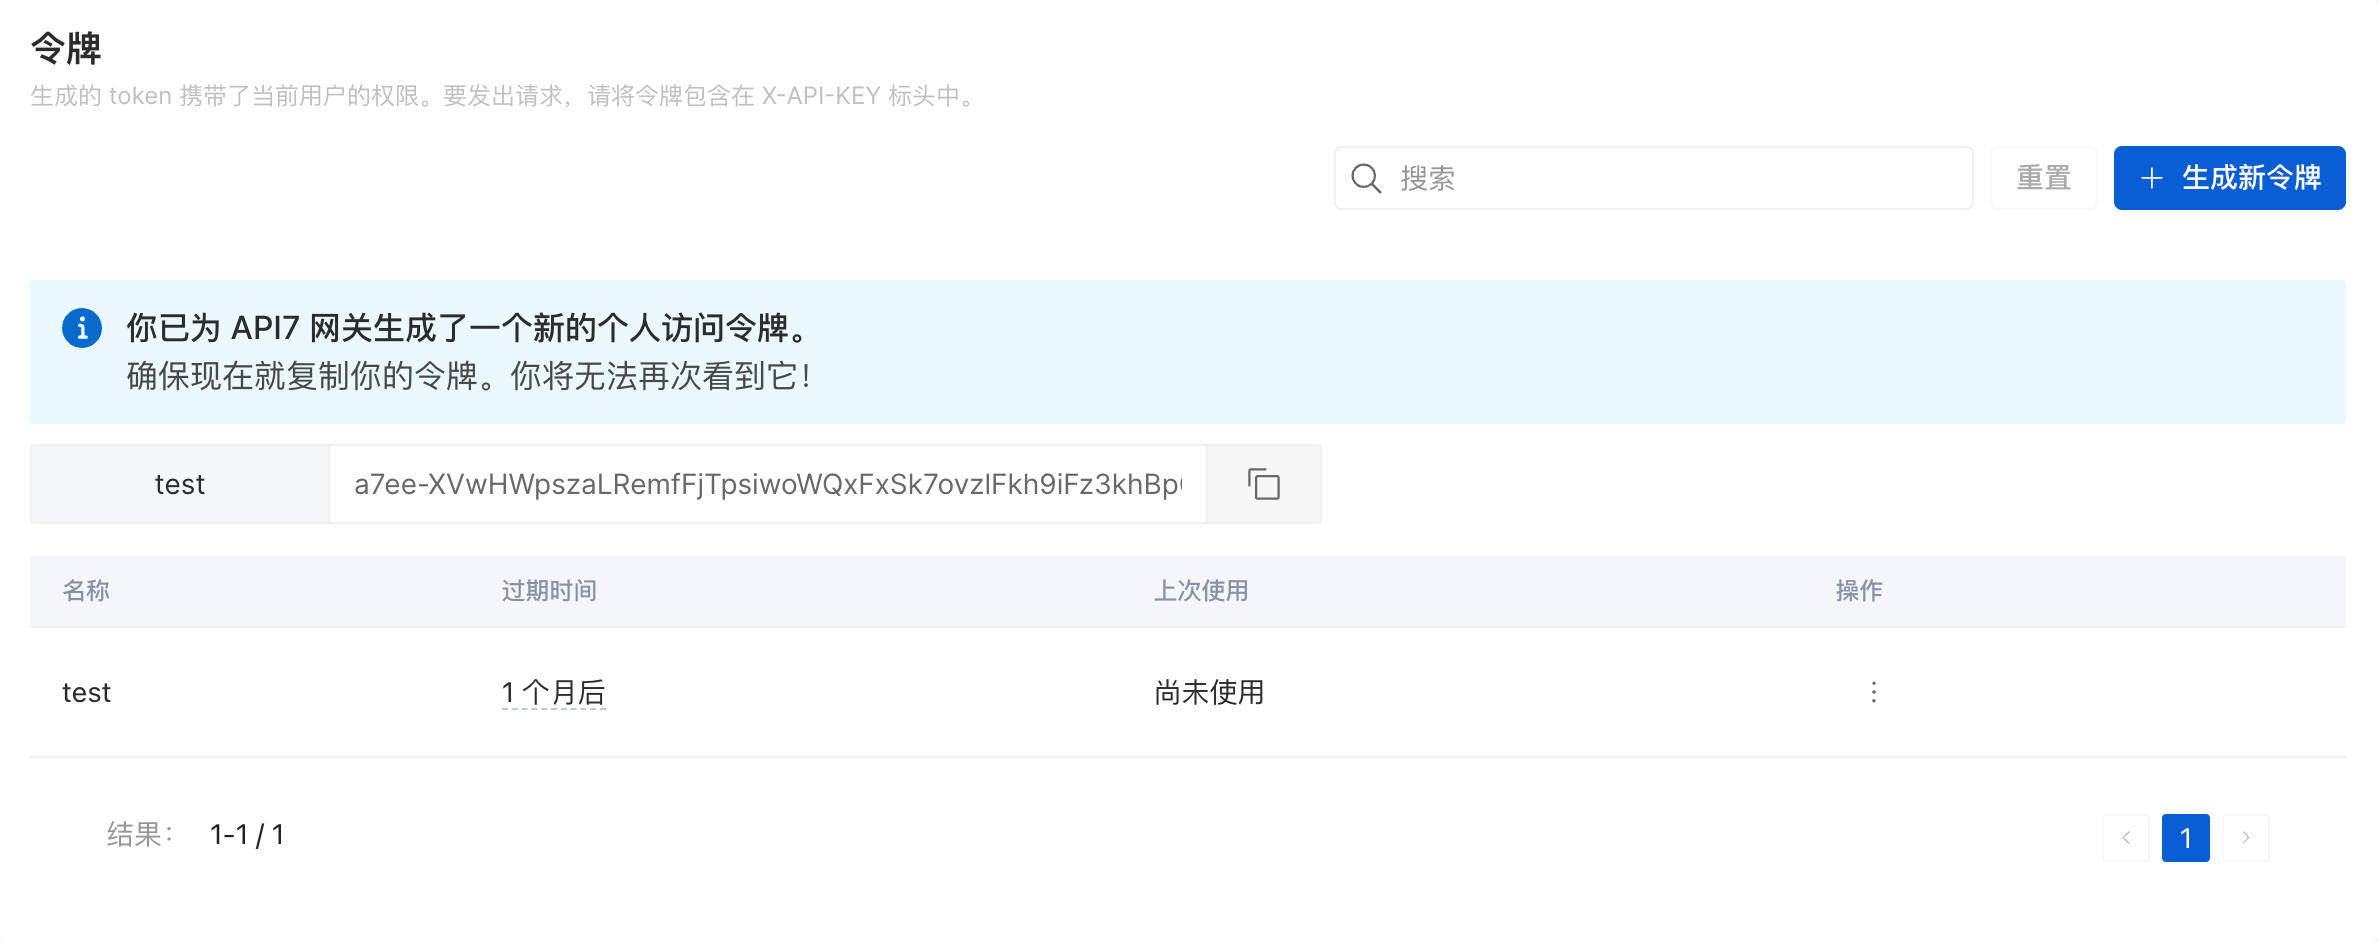Click the blue info icon in the alert
This screenshot has height=942, width=2378.
(x=82, y=328)
